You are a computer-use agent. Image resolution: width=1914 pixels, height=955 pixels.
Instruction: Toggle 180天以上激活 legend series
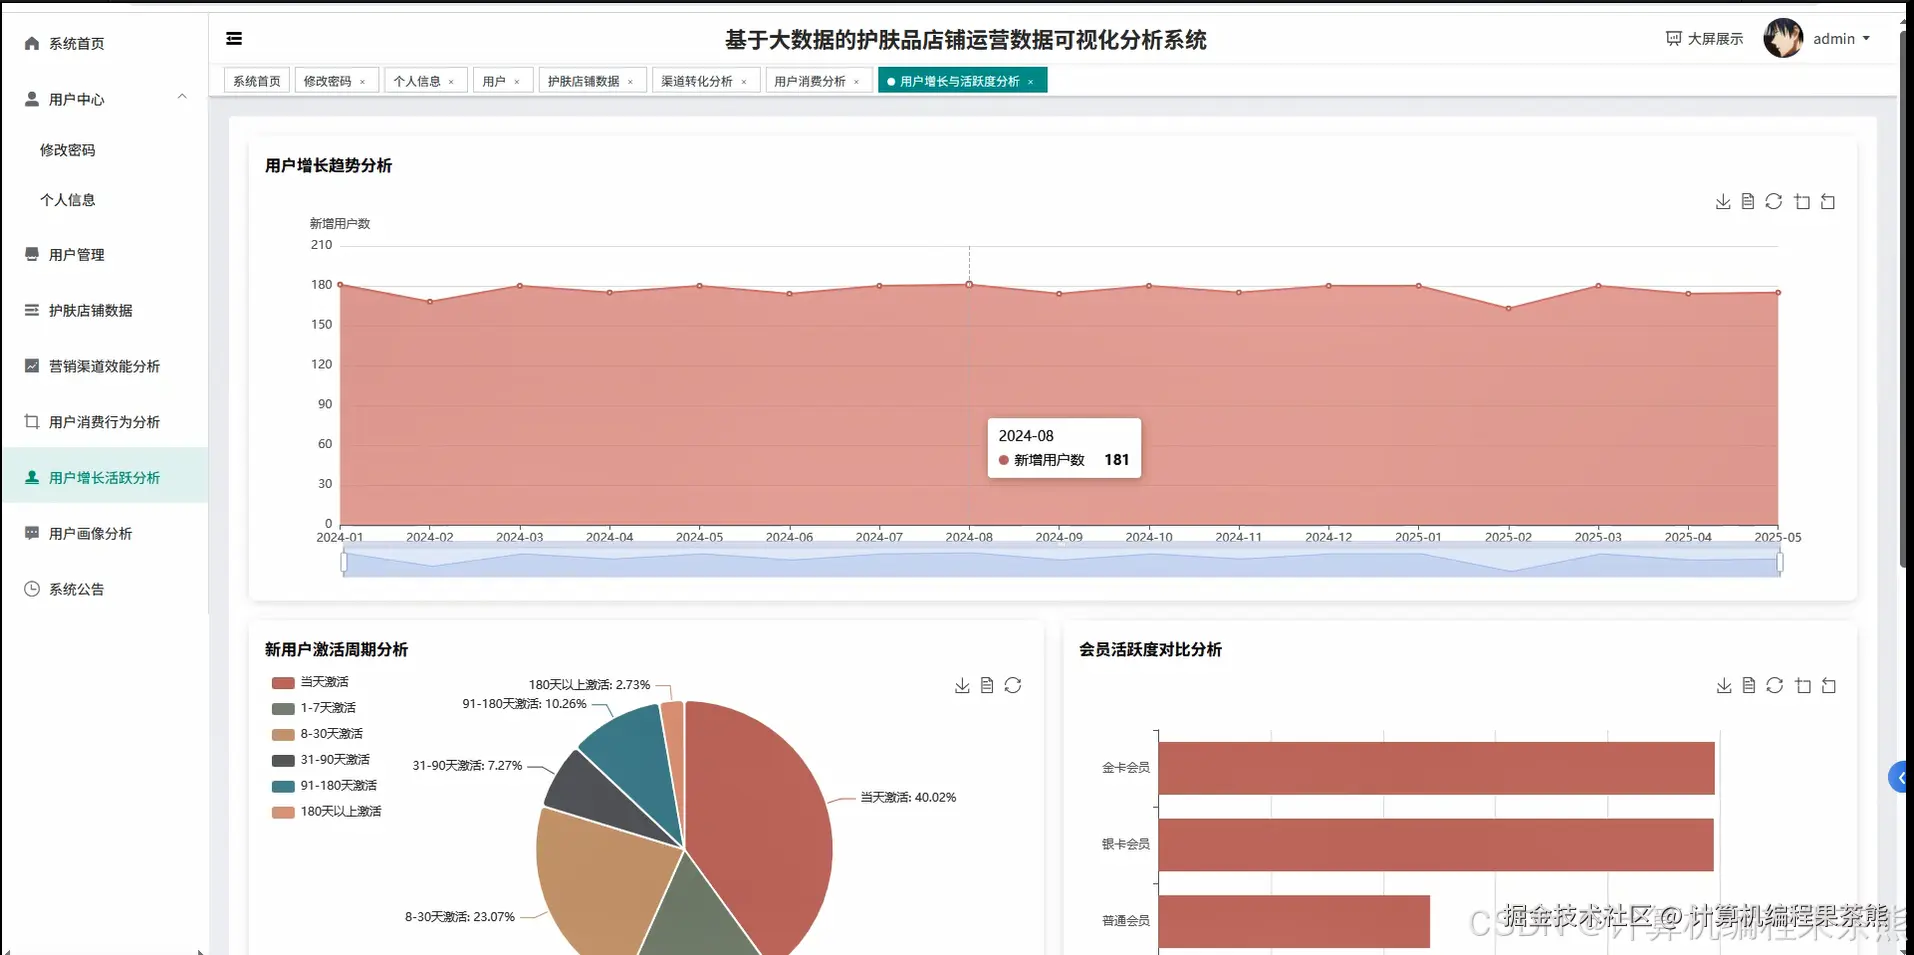(x=326, y=812)
